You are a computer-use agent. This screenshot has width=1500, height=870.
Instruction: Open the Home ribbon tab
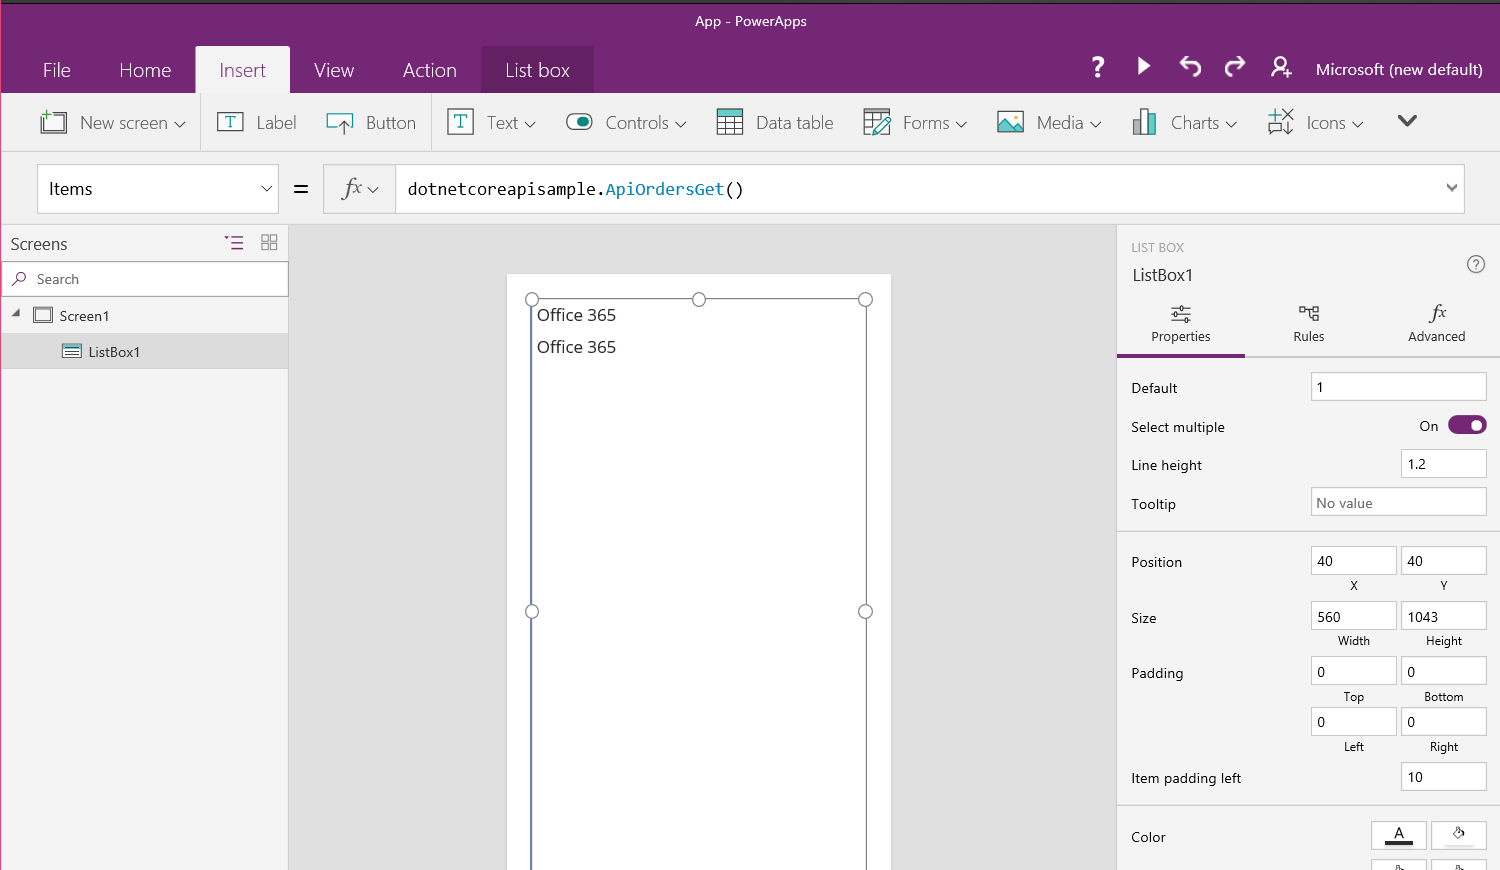(x=145, y=70)
